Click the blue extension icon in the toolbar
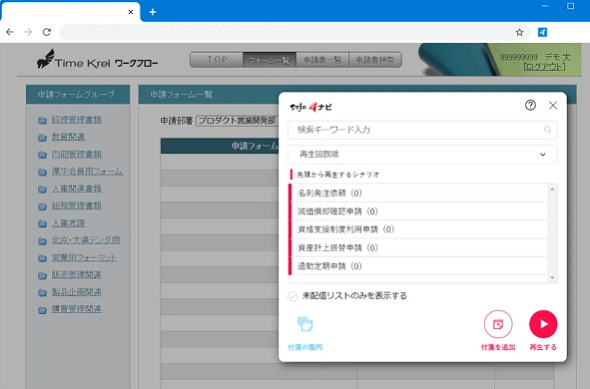Screen dimensions: 590x389 click(x=542, y=32)
